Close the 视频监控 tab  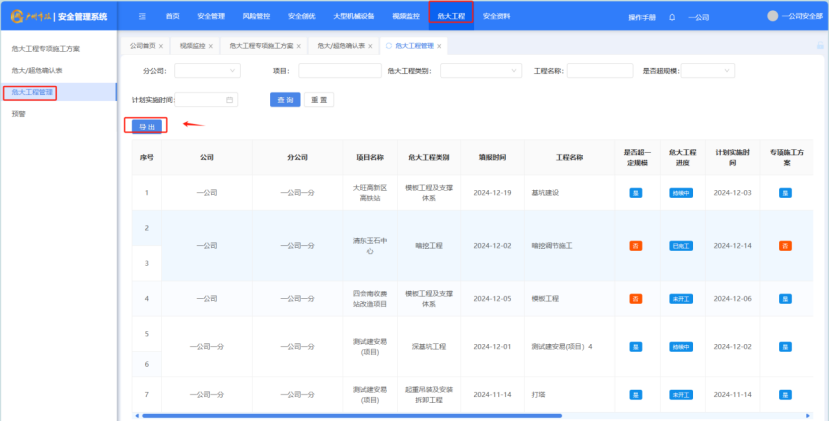212,46
